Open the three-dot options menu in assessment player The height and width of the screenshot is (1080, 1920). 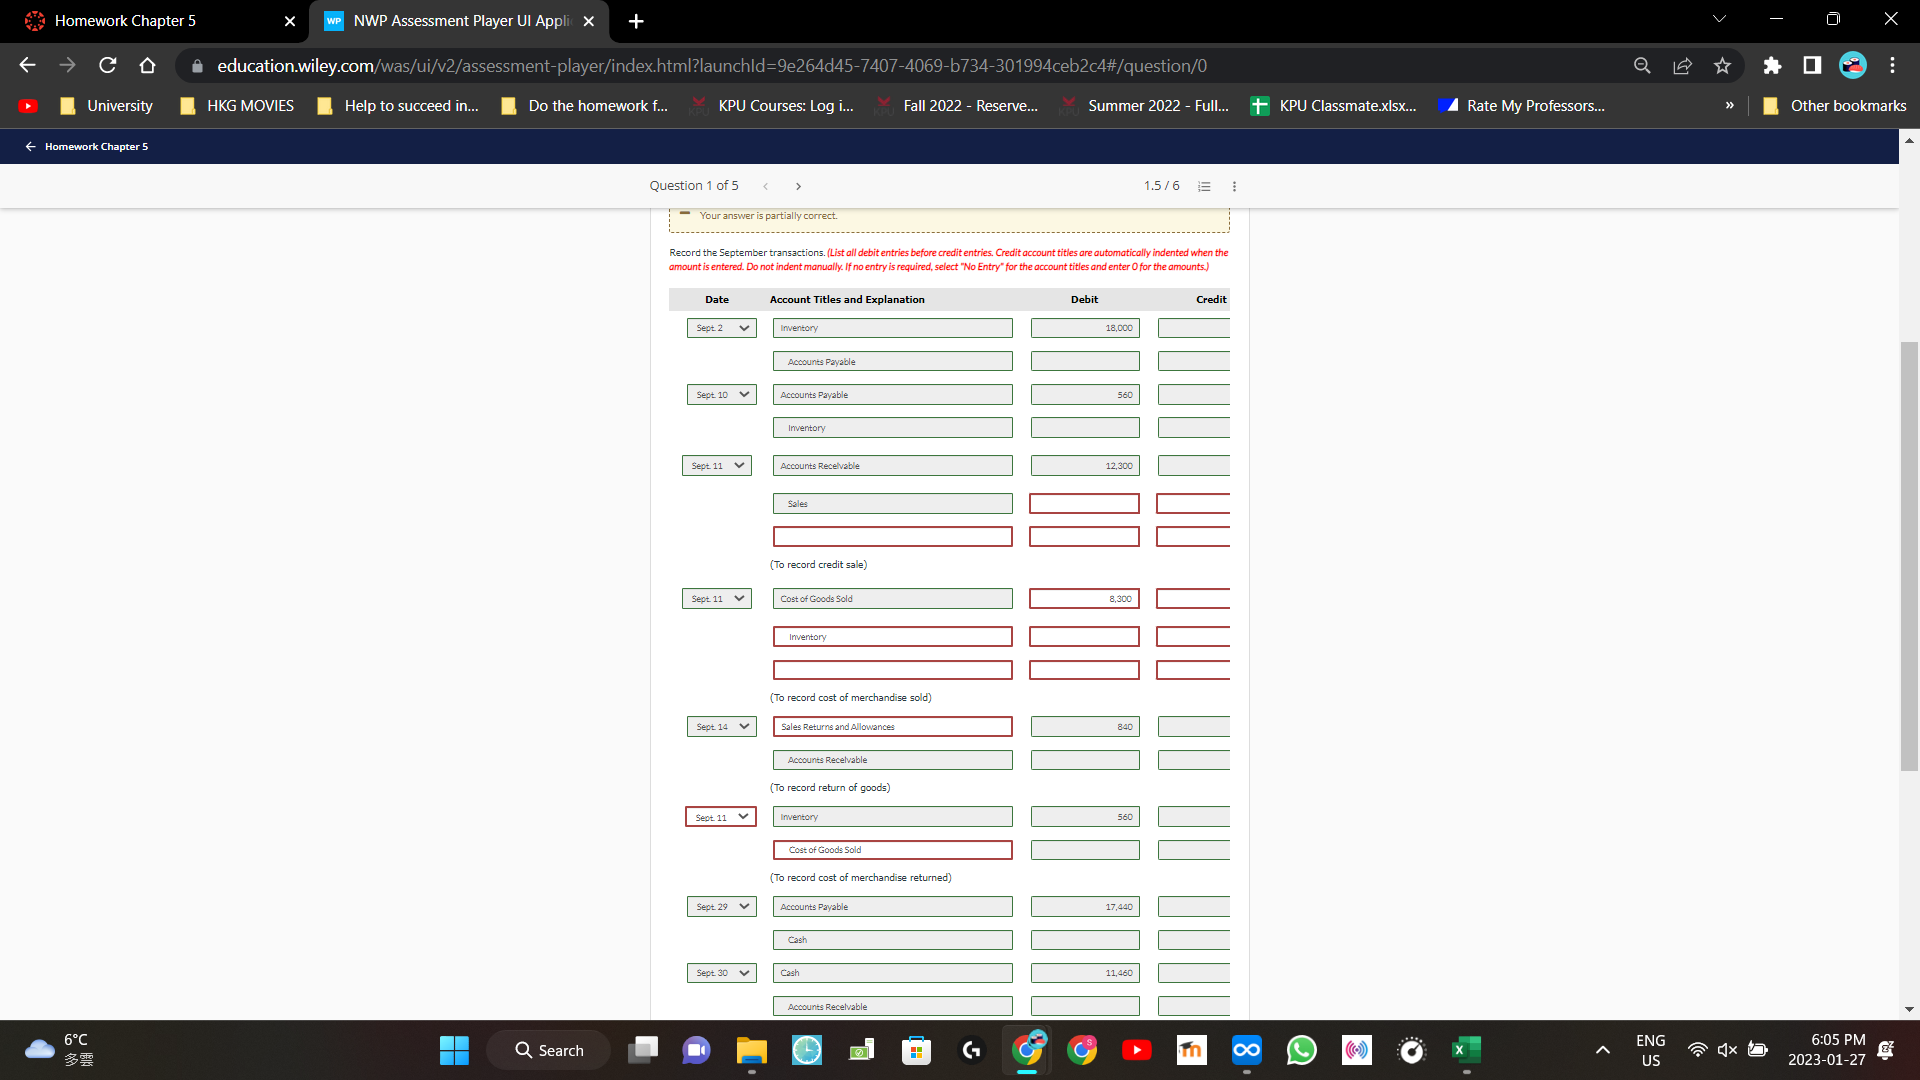[x=1234, y=186]
